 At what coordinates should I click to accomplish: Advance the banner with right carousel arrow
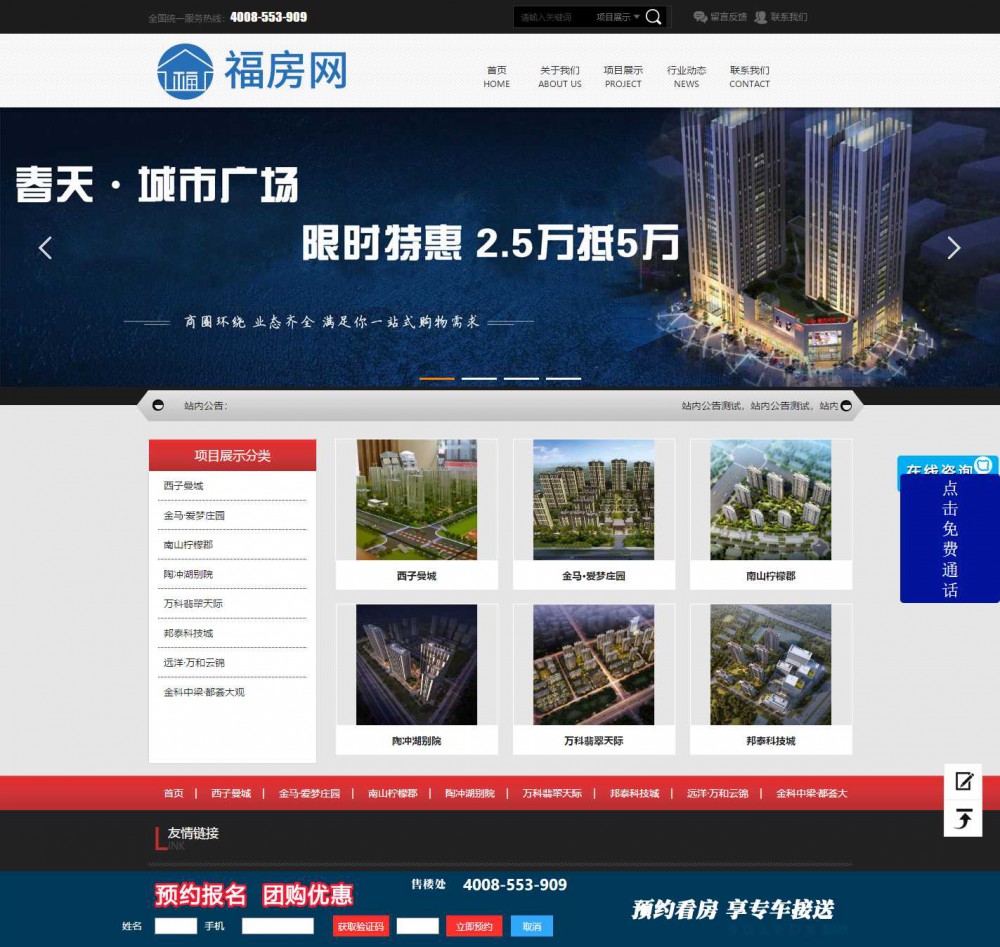click(x=953, y=247)
